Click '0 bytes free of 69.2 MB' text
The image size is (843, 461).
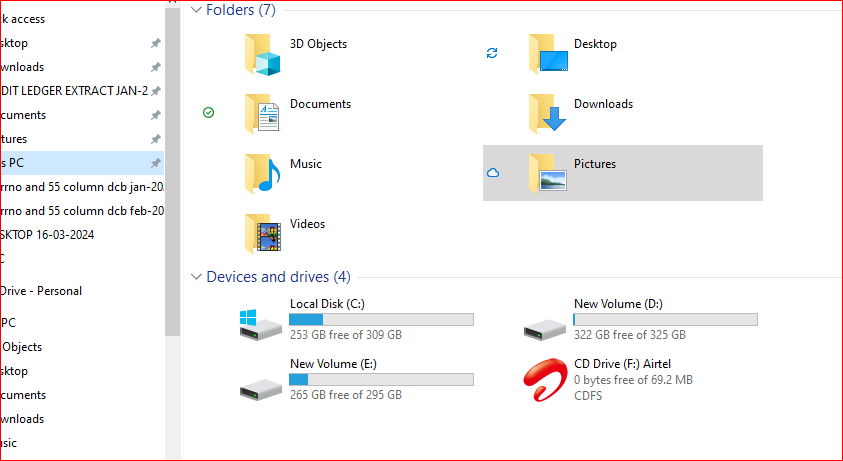tap(633, 380)
